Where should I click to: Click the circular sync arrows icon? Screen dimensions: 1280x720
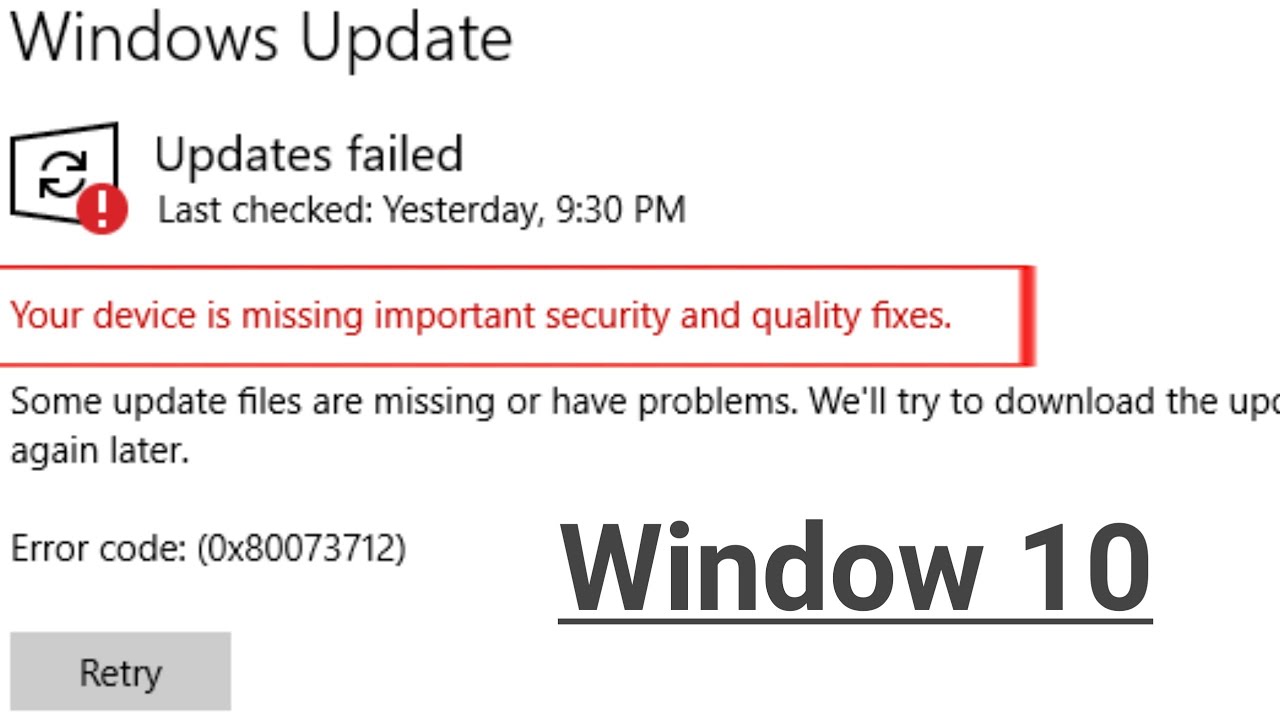click(x=63, y=175)
